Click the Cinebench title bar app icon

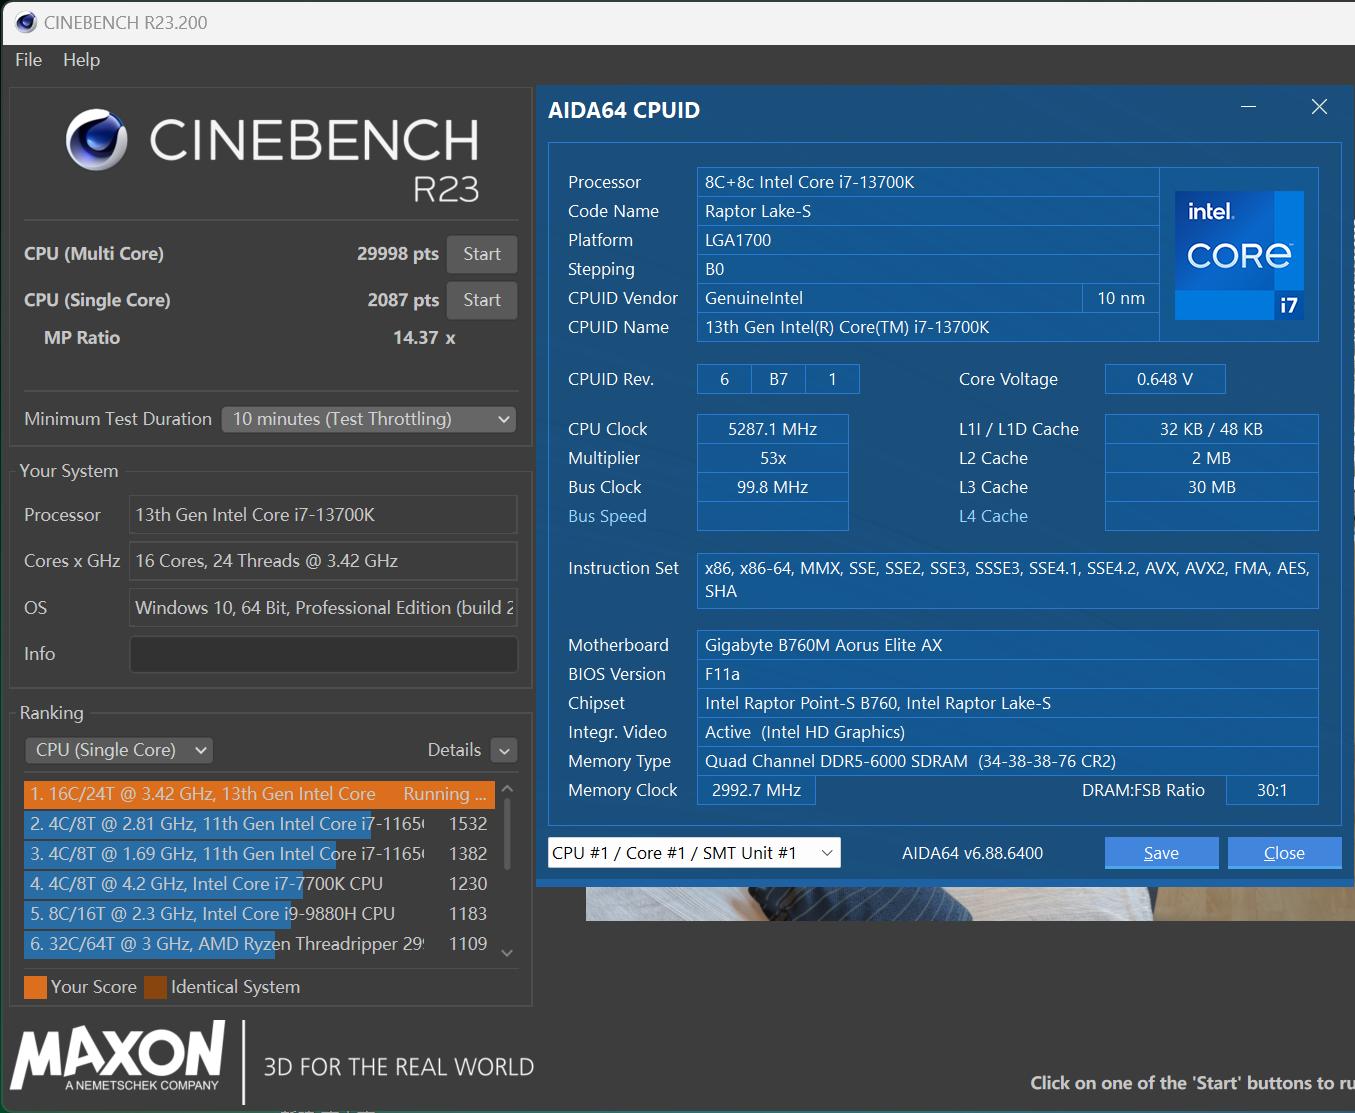(x=26, y=22)
